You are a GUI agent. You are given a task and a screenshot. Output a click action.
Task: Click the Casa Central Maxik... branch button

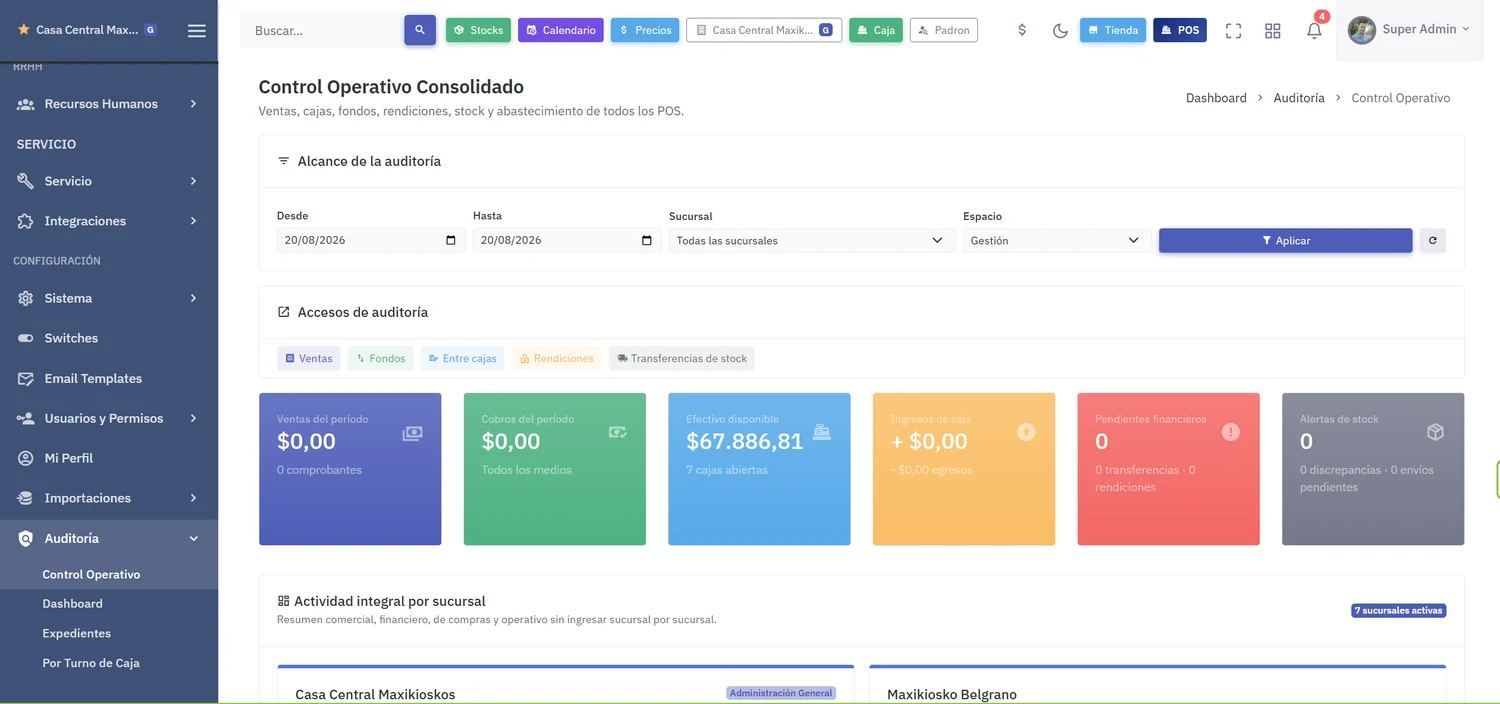pyautogui.click(x=764, y=30)
